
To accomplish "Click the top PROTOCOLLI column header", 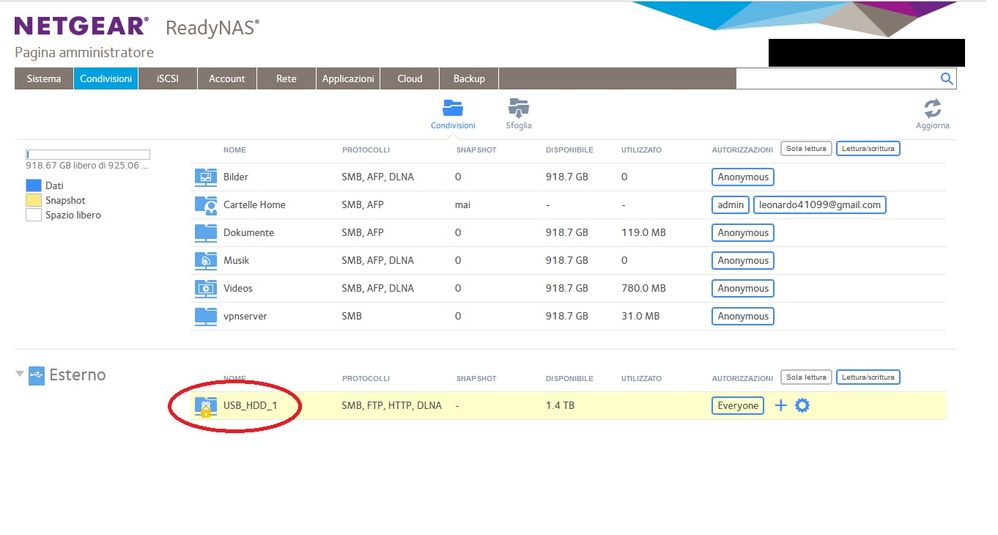I will (366, 150).
